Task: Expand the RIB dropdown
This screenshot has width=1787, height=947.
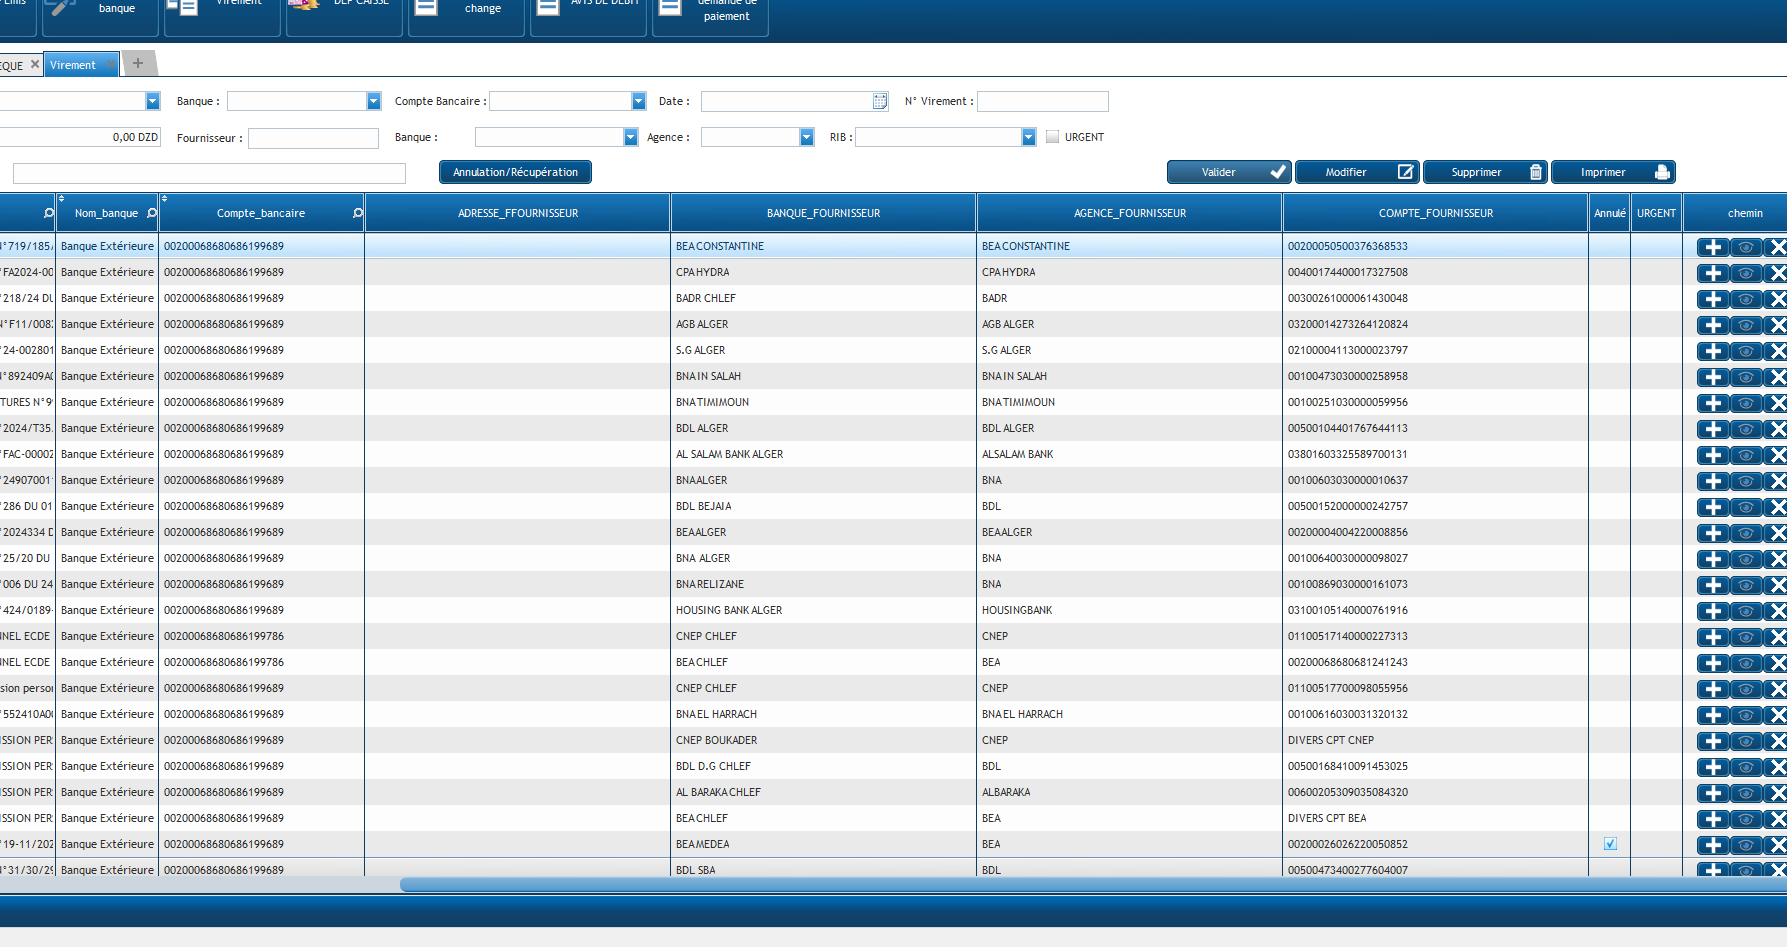Action: [x=1028, y=137]
